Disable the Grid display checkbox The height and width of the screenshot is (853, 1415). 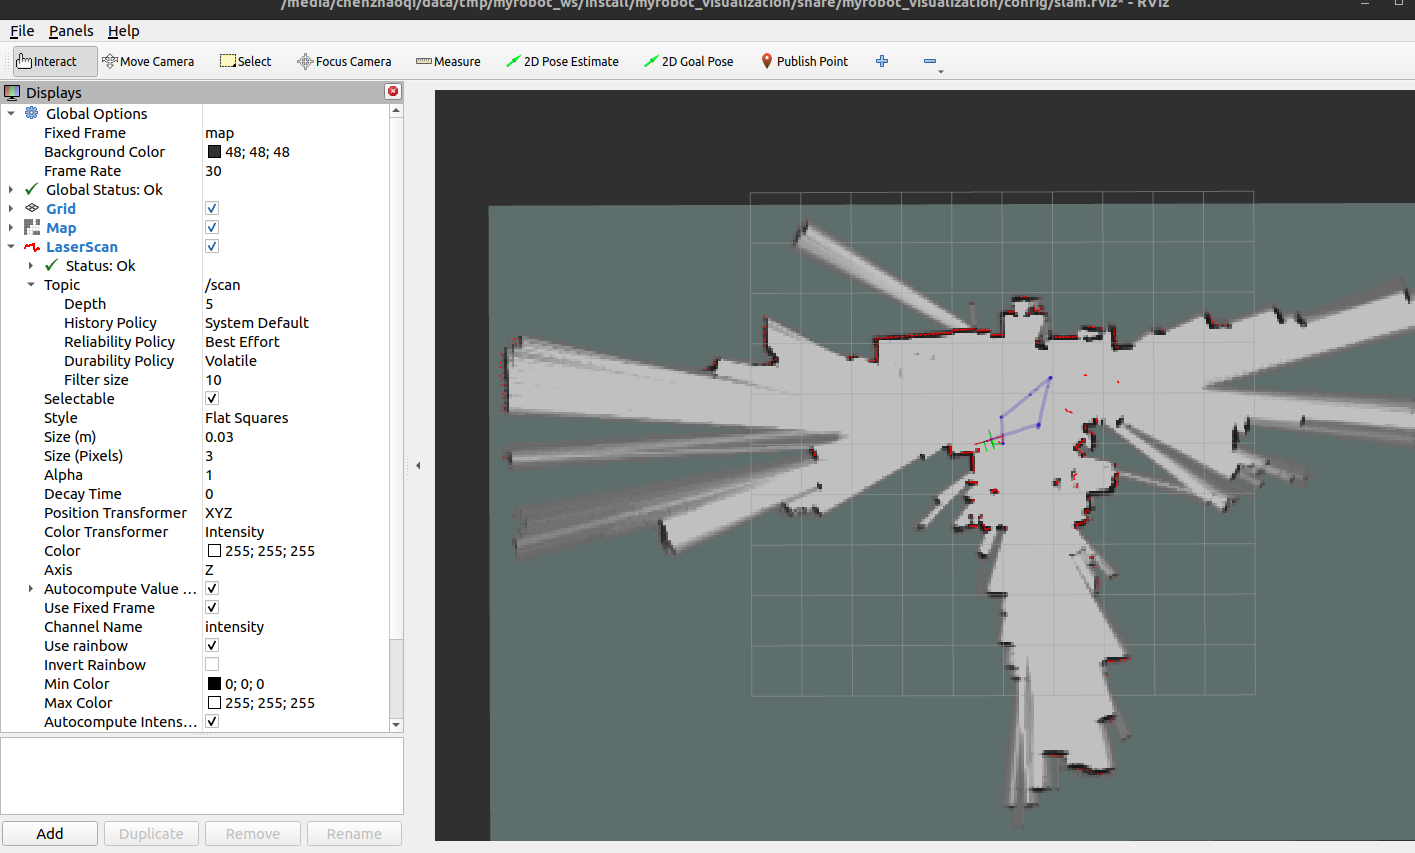coord(212,208)
